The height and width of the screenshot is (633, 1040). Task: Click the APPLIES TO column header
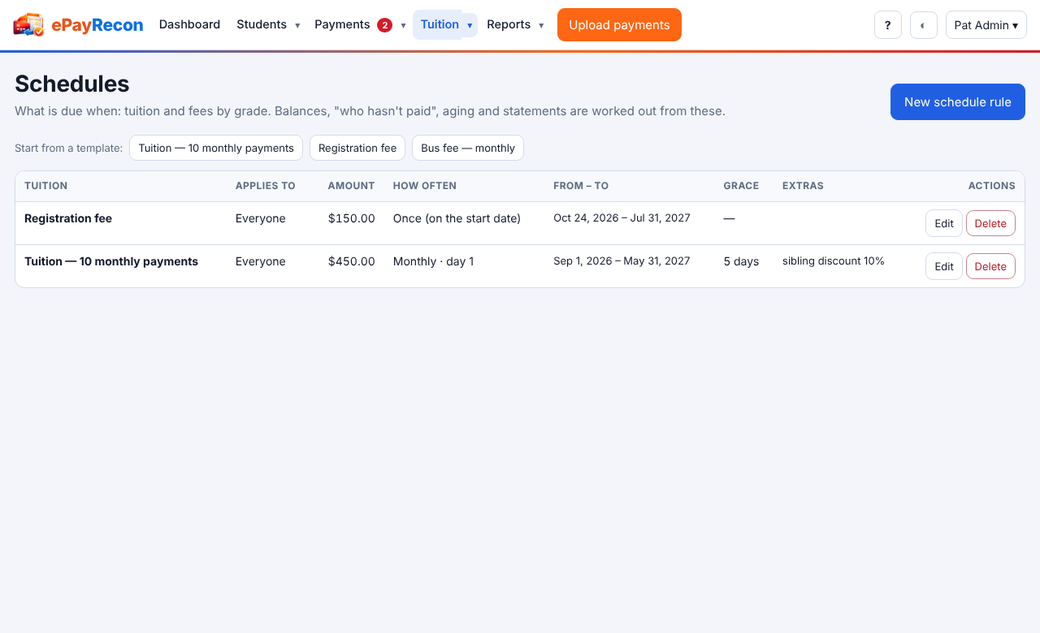coord(265,186)
